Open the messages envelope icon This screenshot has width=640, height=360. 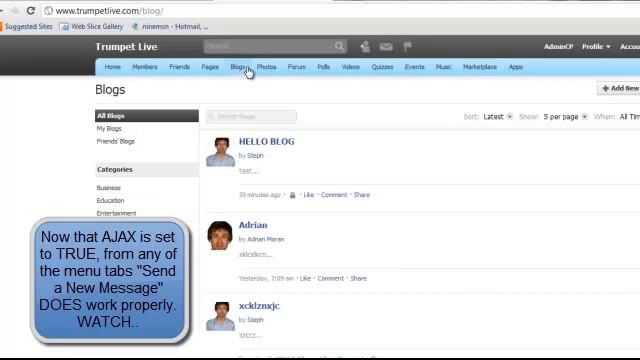click(386, 47)
